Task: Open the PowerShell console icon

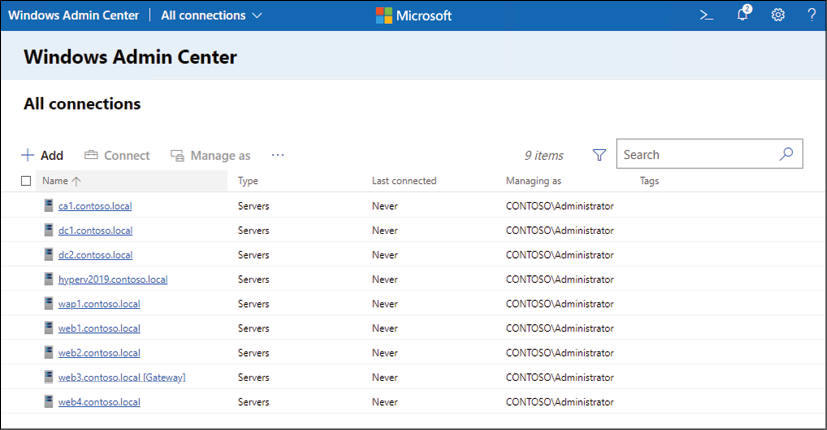Action: tap(706, 15)
